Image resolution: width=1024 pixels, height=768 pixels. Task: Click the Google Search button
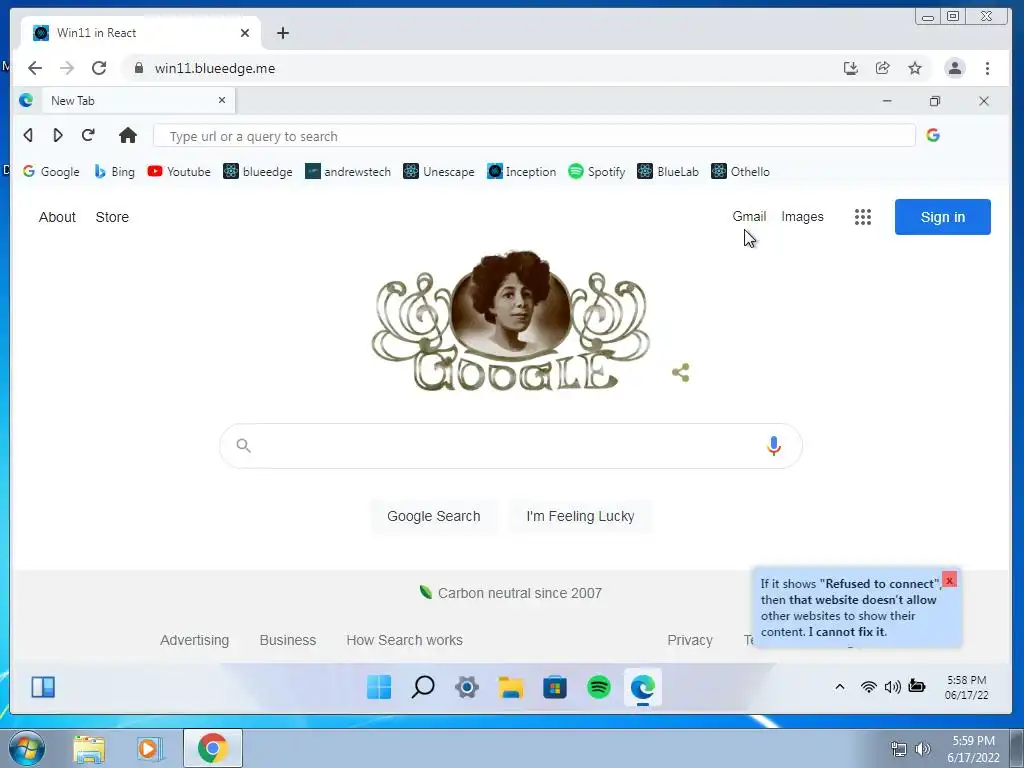(x=434, y=516)
